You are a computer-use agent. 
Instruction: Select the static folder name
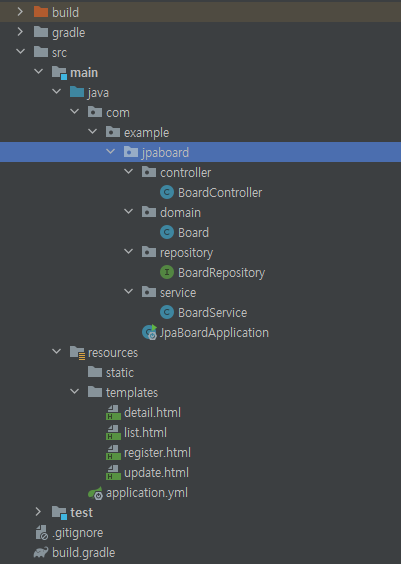coord(120,373)
